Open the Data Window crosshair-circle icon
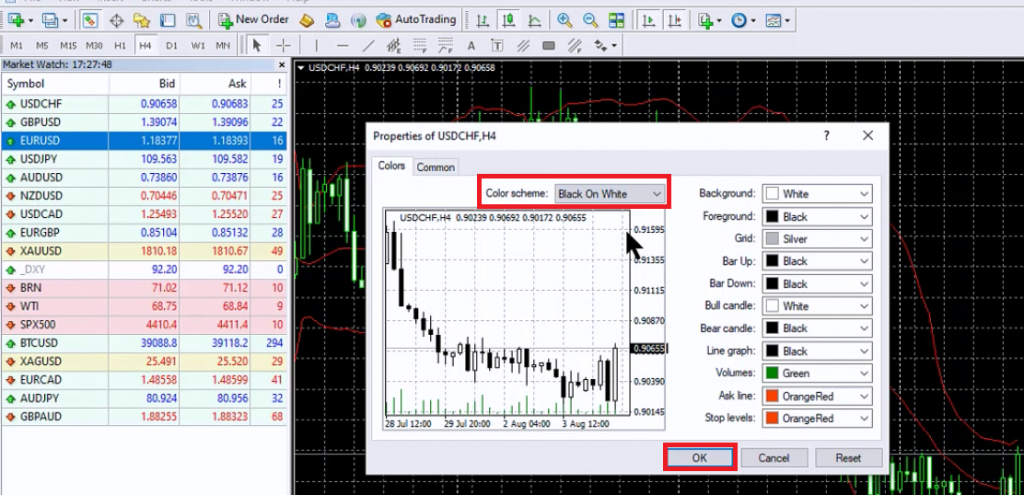Image resolution: width=1024 pixels, height=495 pixels. (x=116, y=20)
